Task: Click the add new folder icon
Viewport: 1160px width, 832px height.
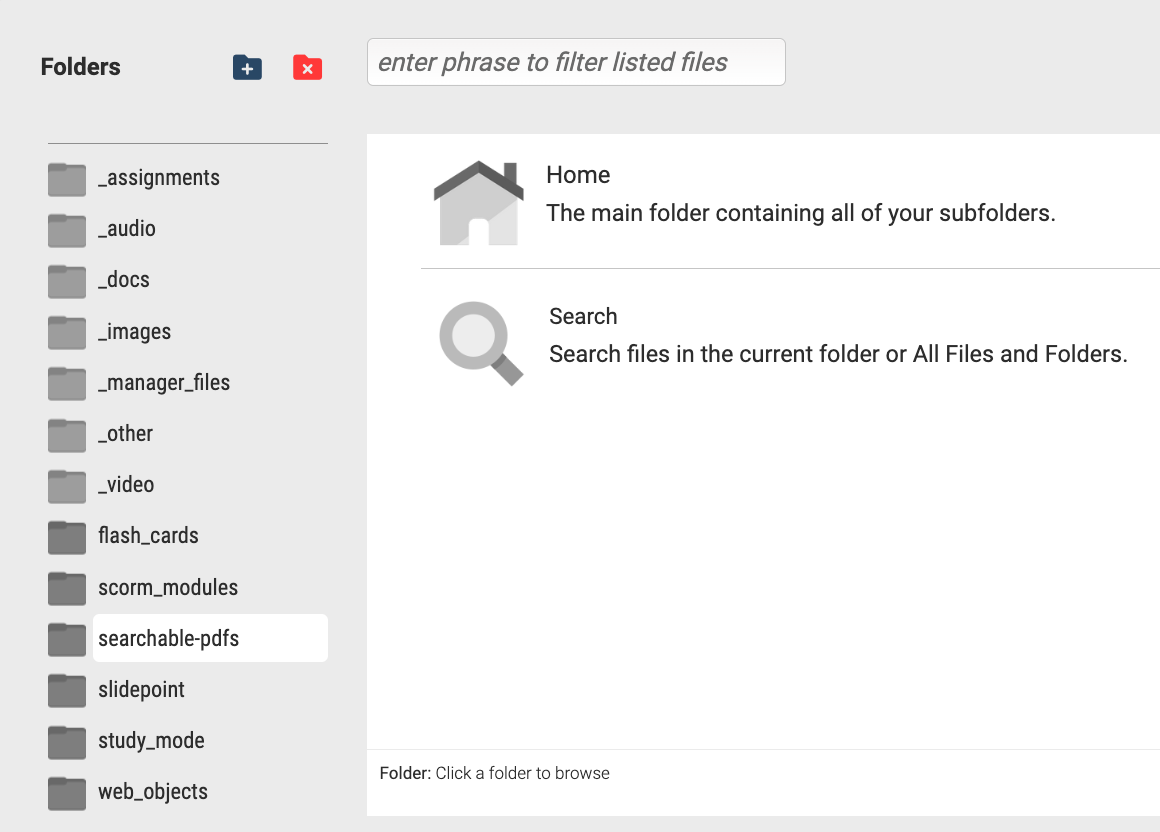Action: pyautogui.click(x=247, y=67)
